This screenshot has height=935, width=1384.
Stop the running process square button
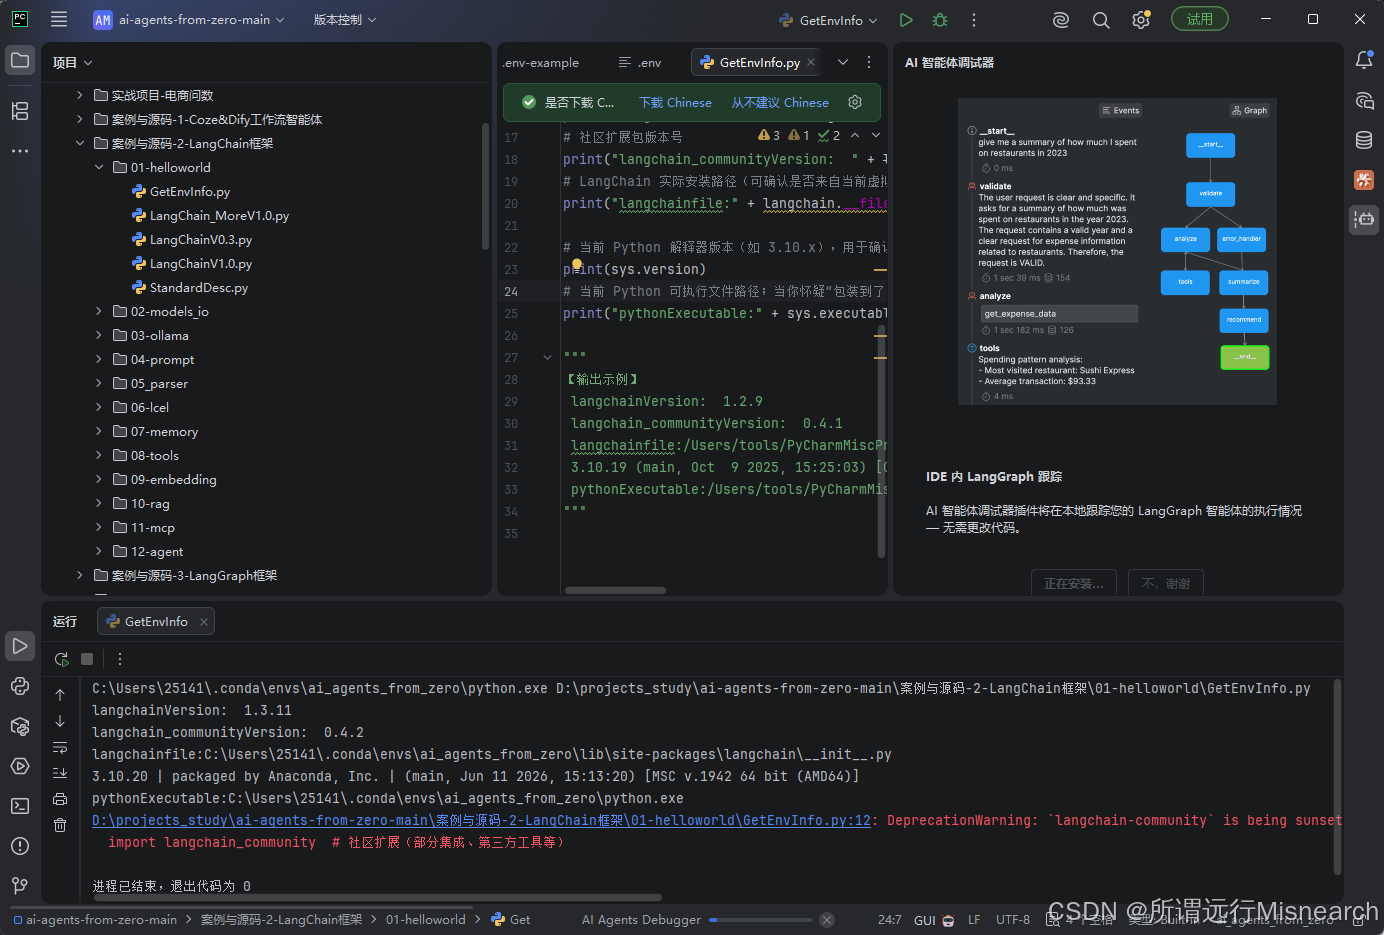coord(87,659)
